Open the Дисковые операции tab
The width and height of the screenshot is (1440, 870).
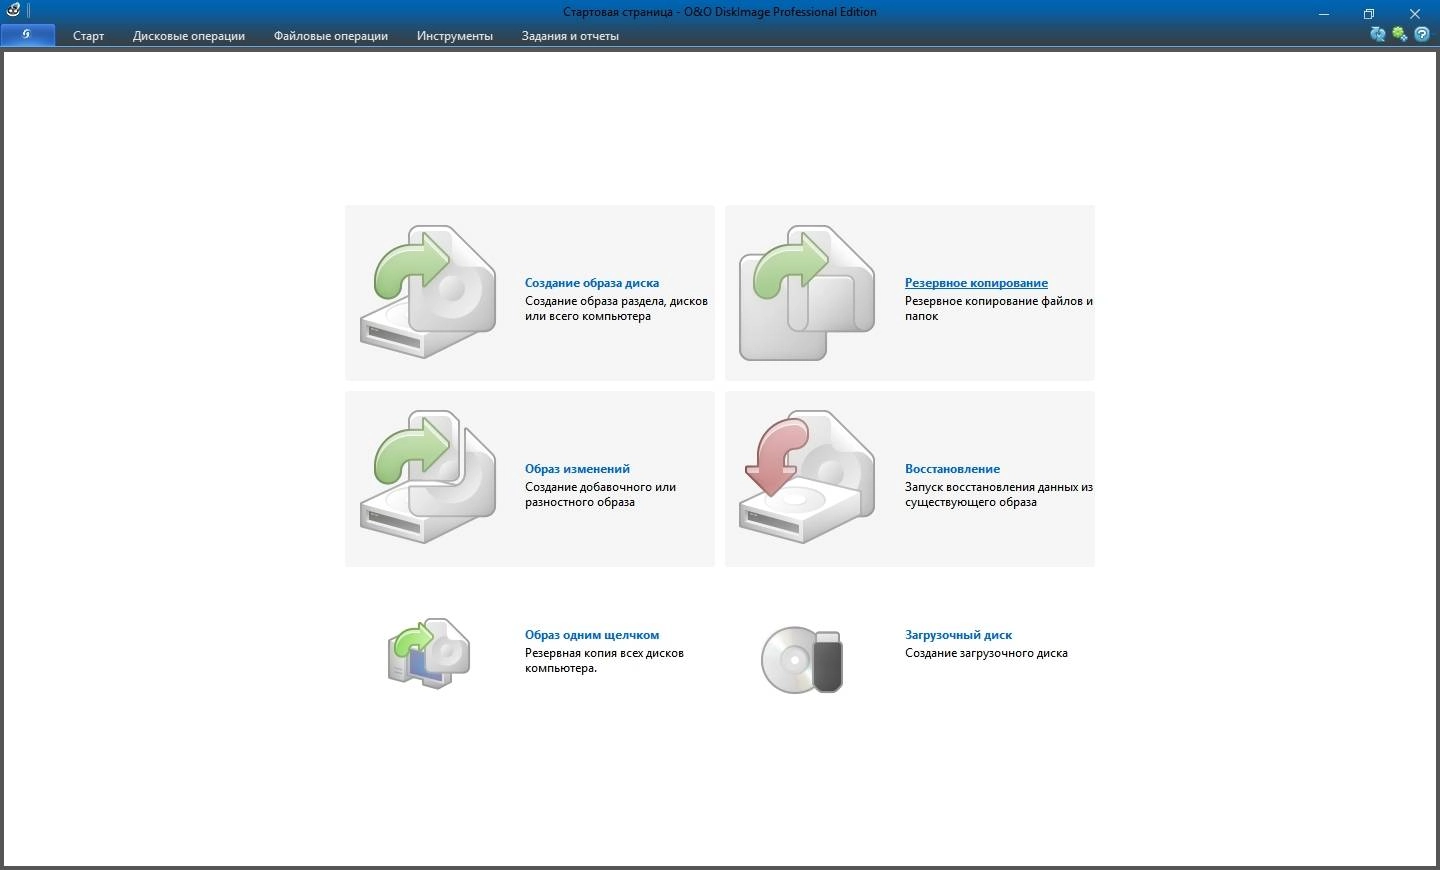point(189,36)
